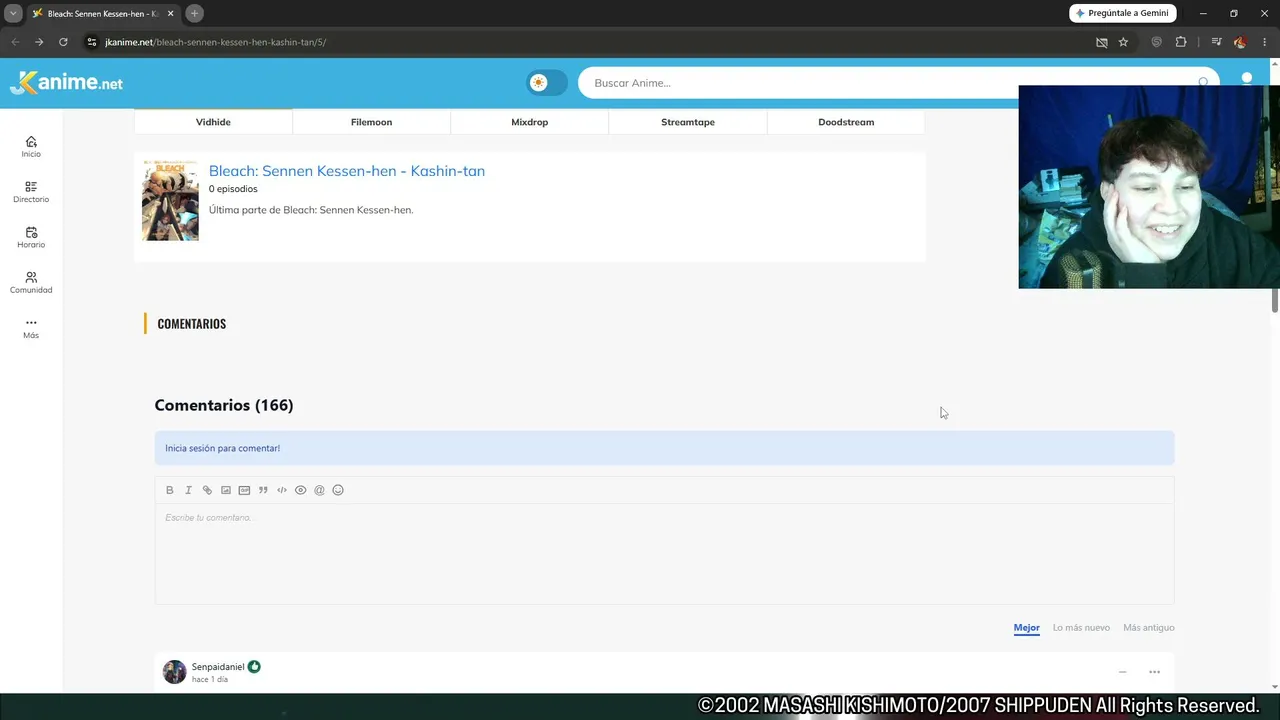Open a new browser tab with plus

(195, 13)
